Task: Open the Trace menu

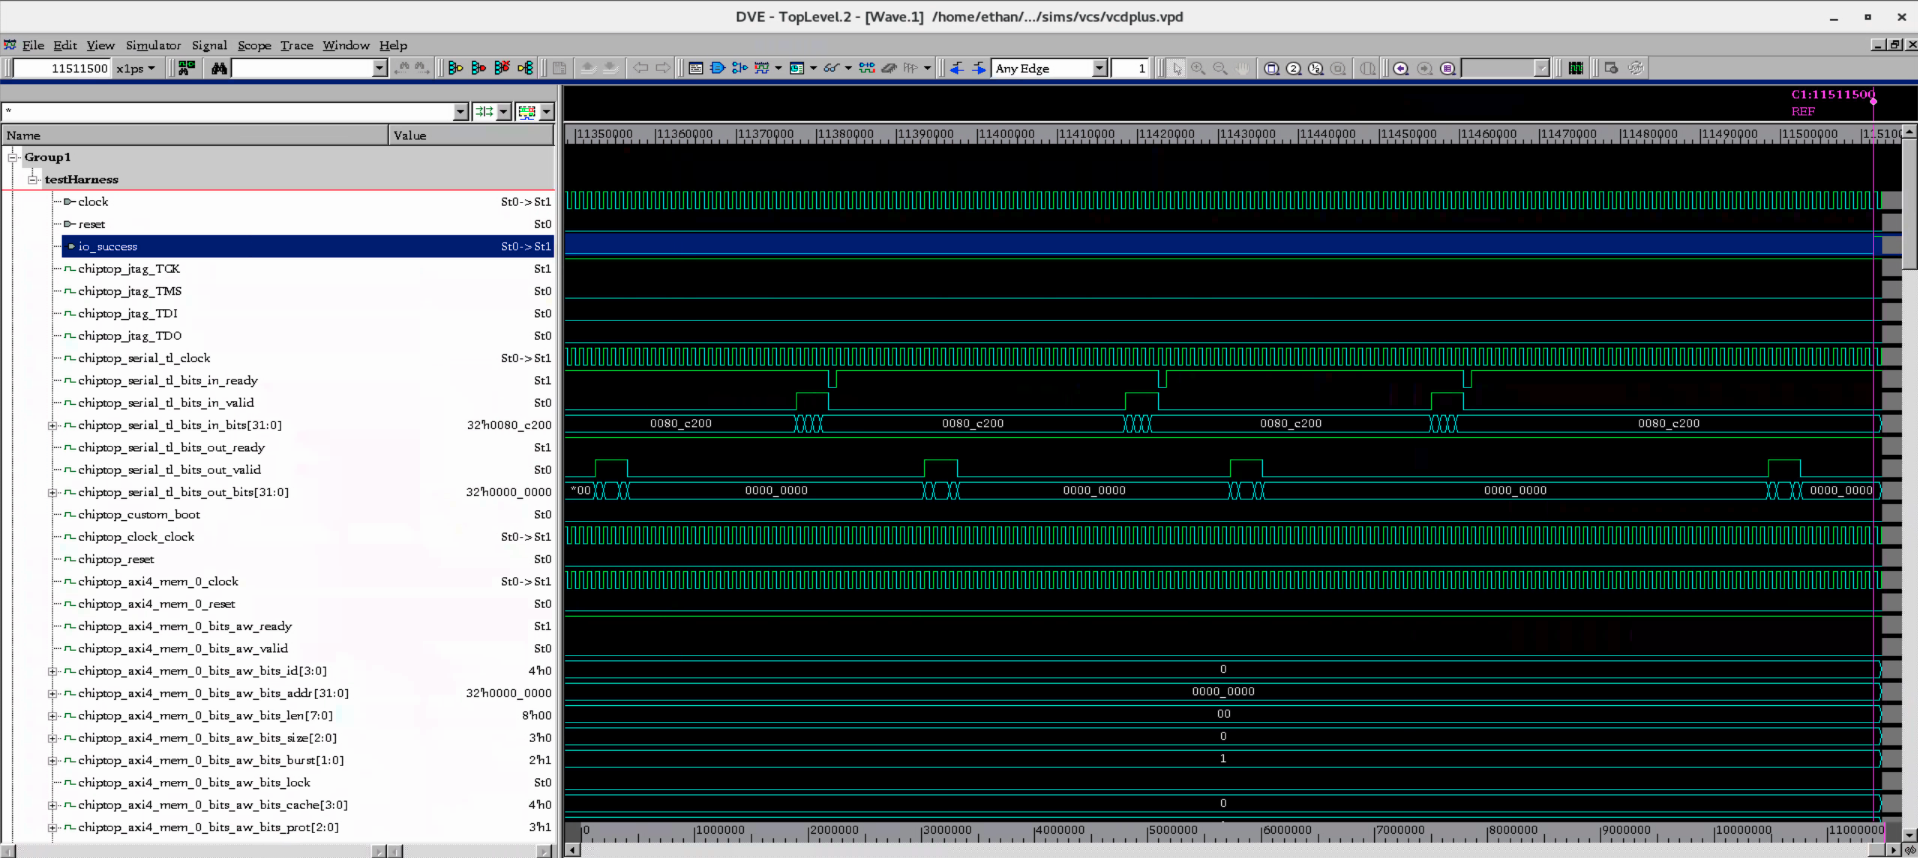Action: pyautogui.click(x=296, y=45)
